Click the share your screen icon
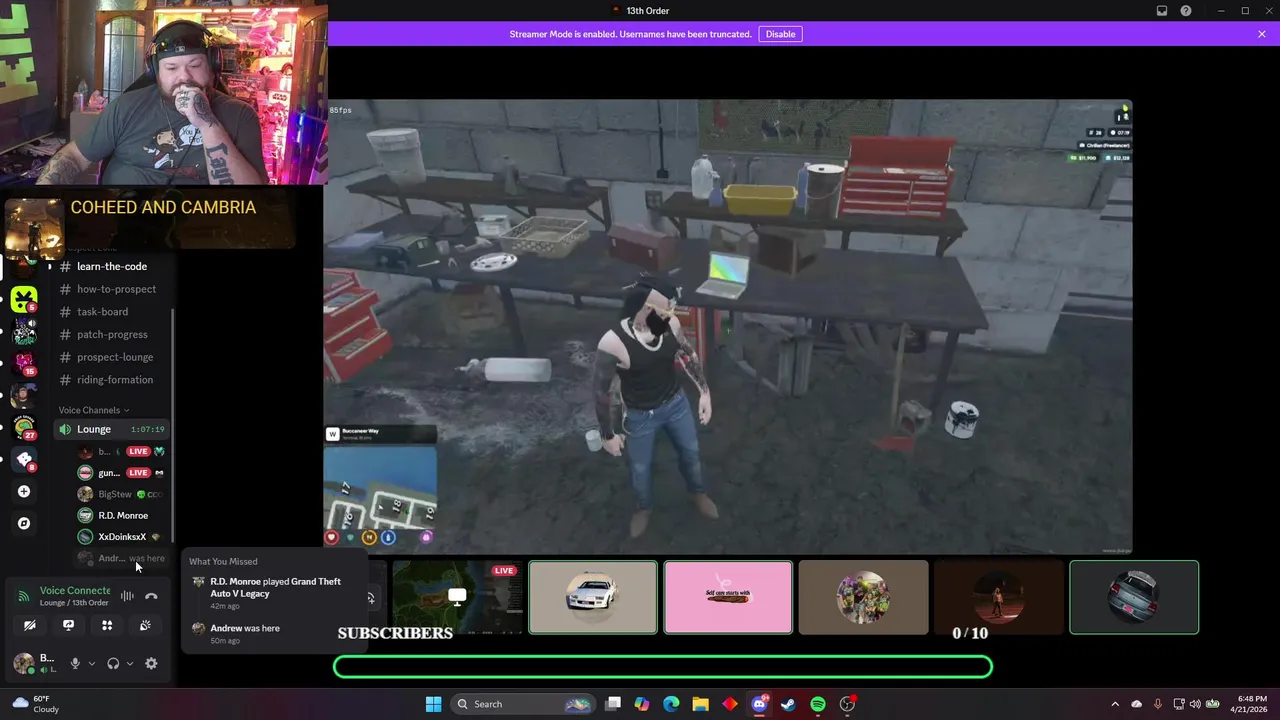Viewport: 1280px width, 720px height. [x=68, y=625]
